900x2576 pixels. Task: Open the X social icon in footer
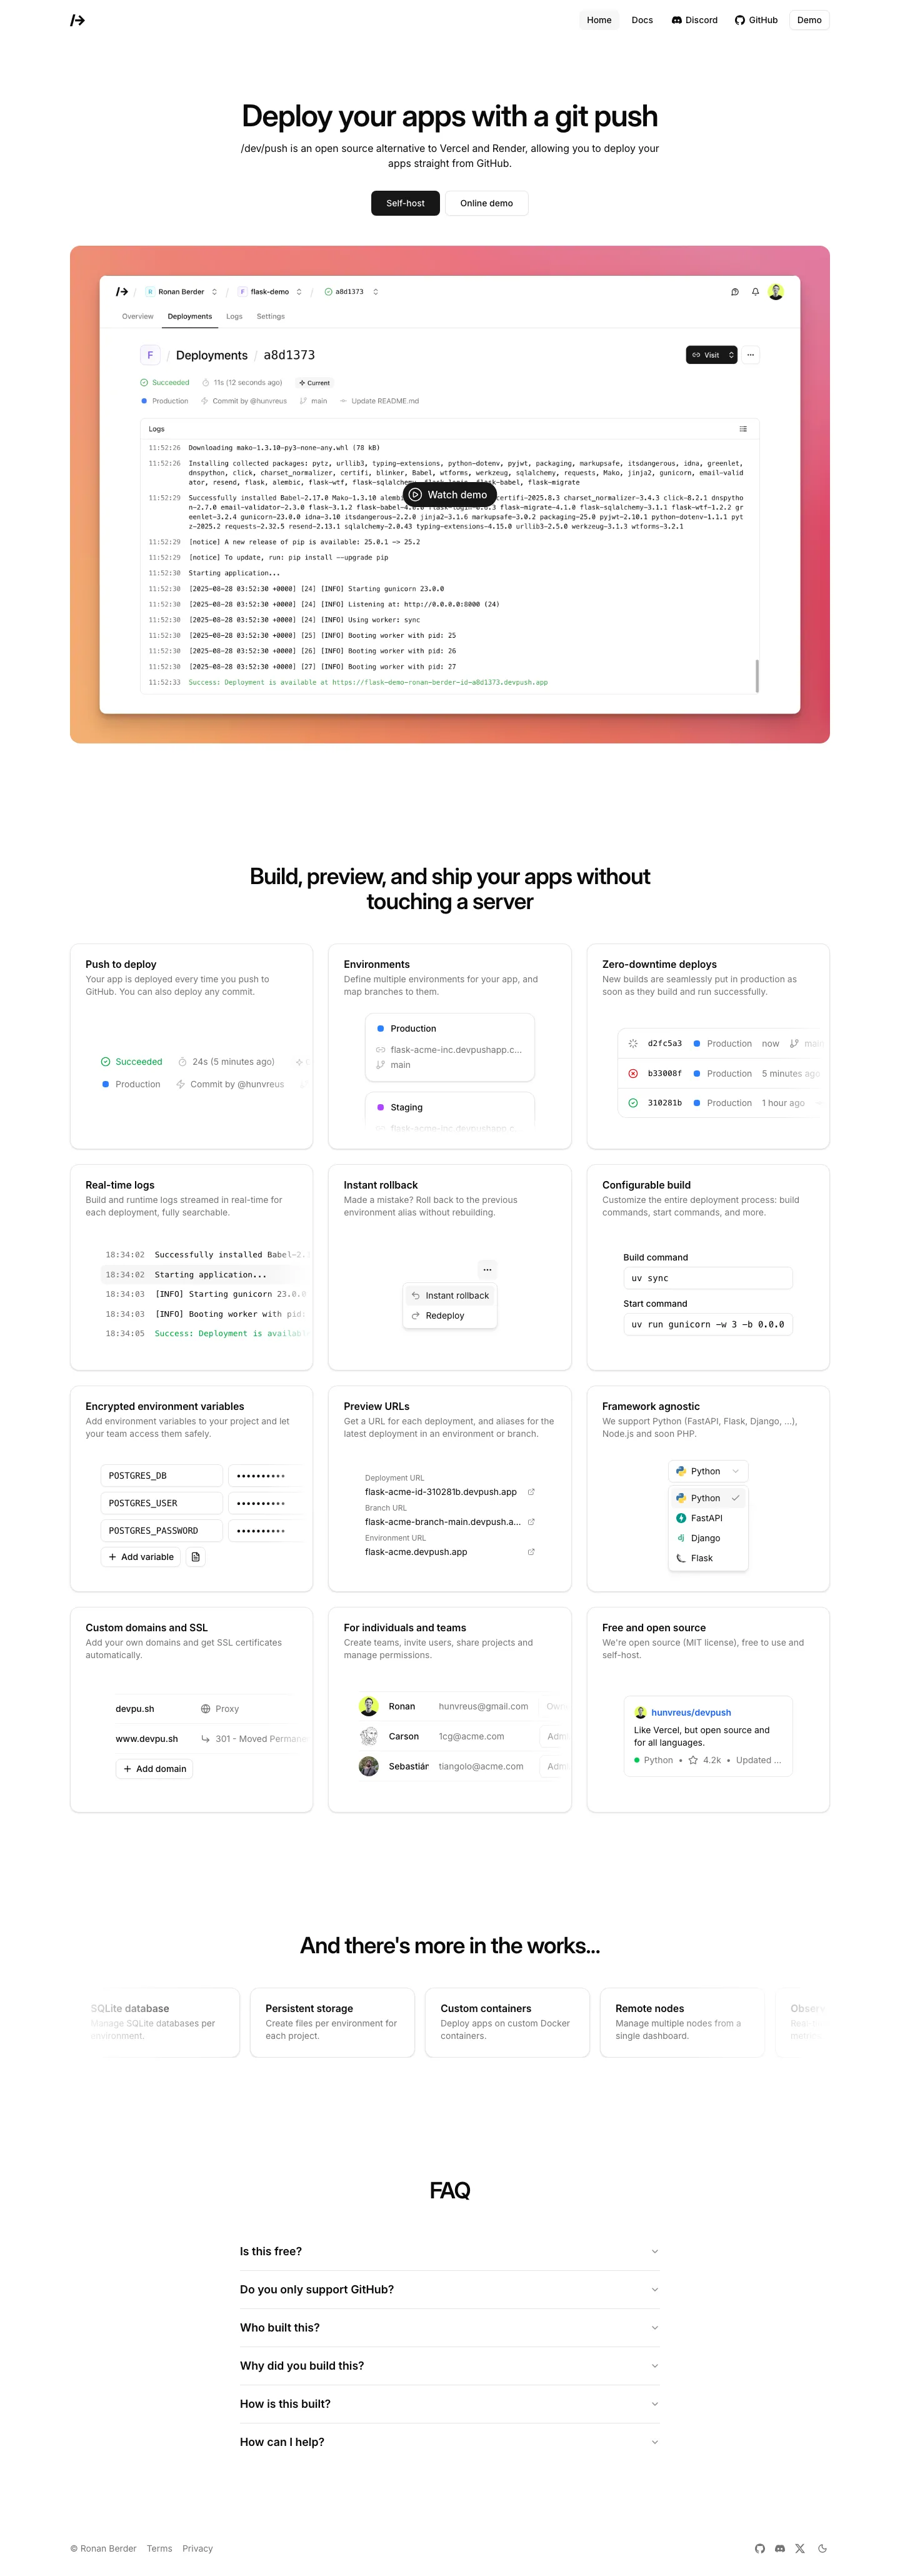(x=800, y=2548)
